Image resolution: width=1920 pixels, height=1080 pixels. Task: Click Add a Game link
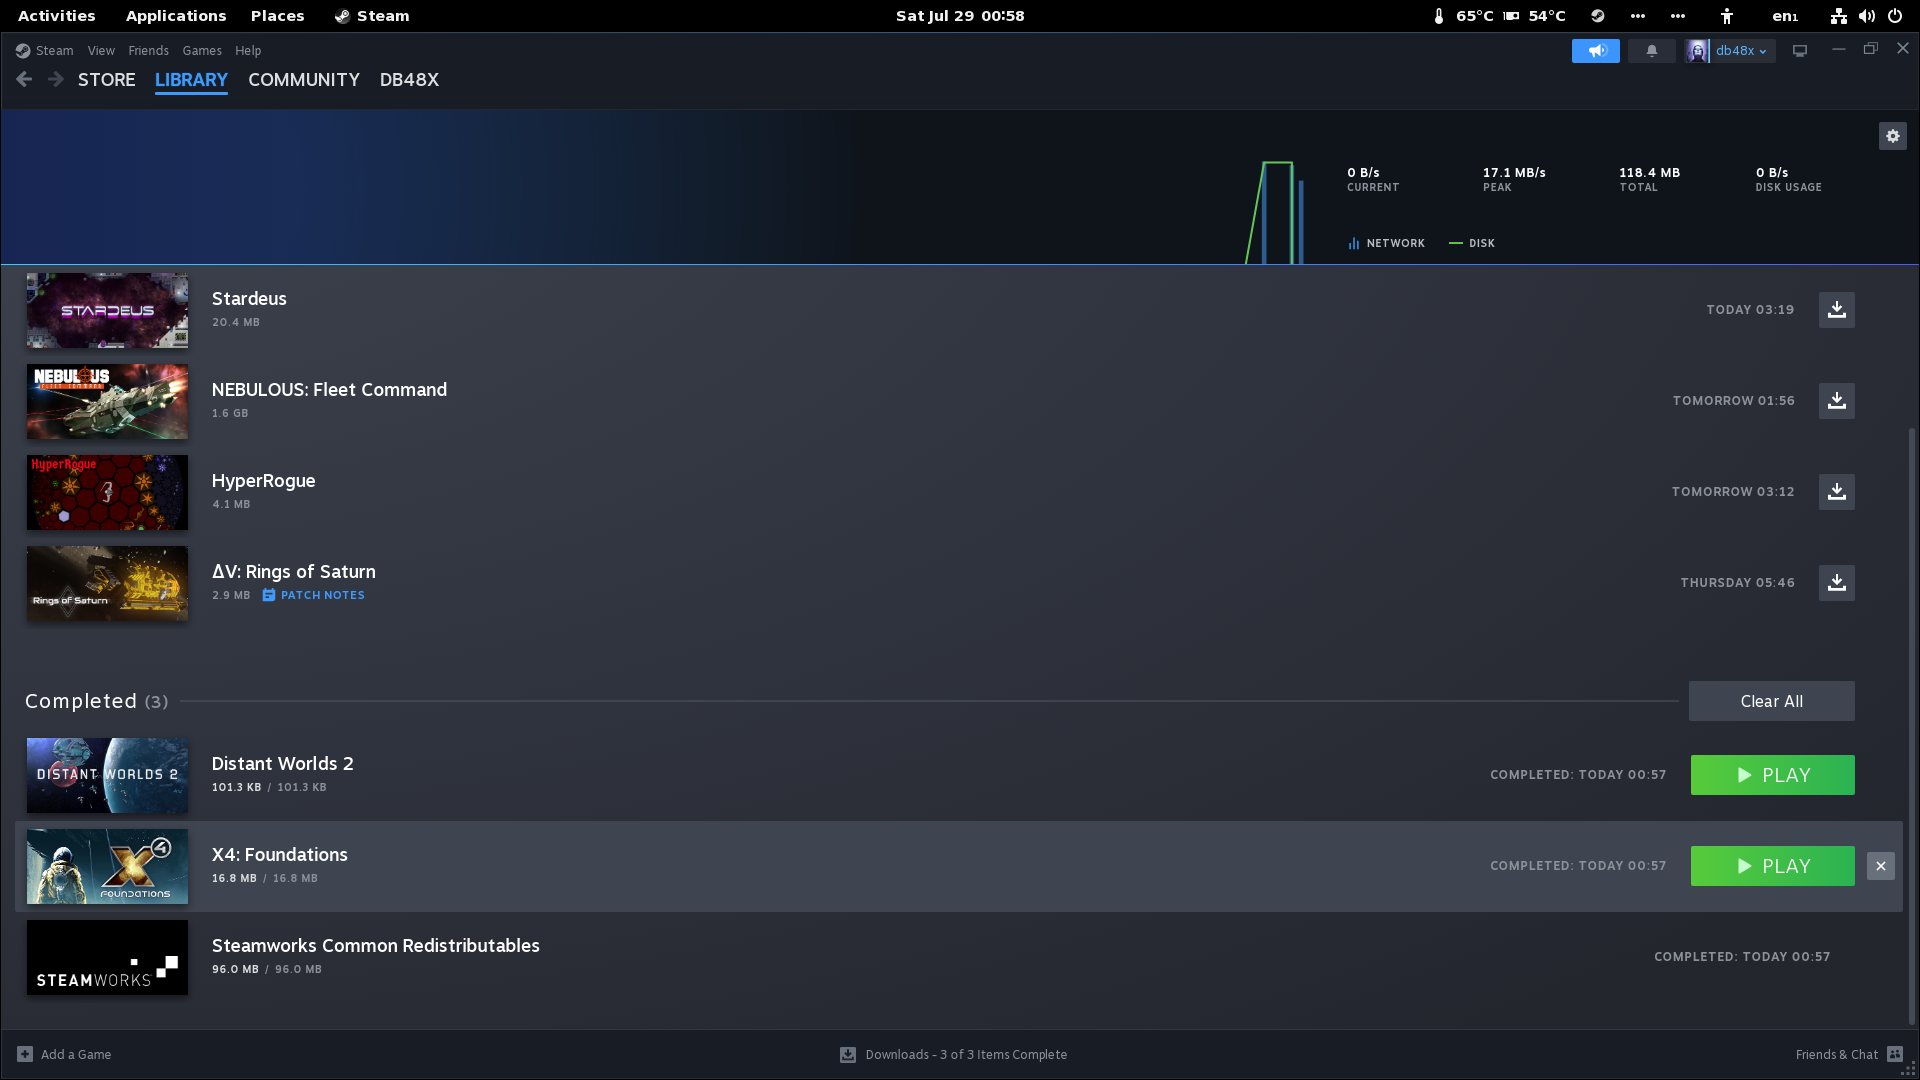[76, 1054]
